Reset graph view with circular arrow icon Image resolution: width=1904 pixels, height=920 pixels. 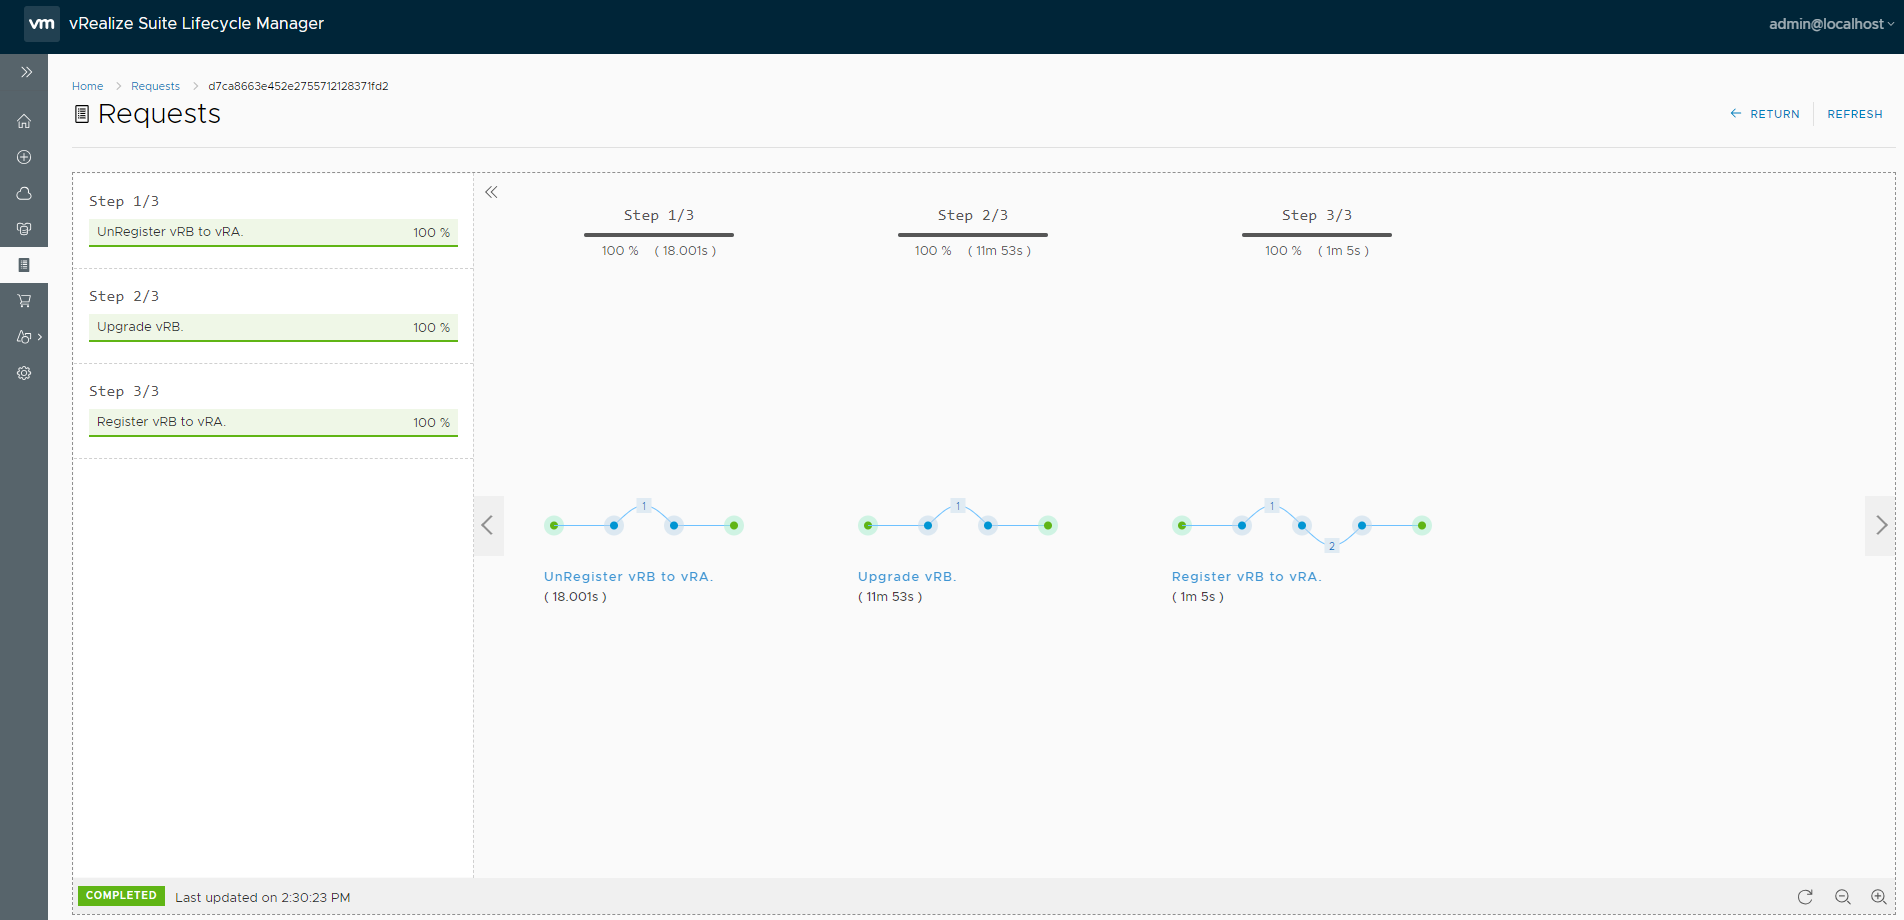point(1805,897)
